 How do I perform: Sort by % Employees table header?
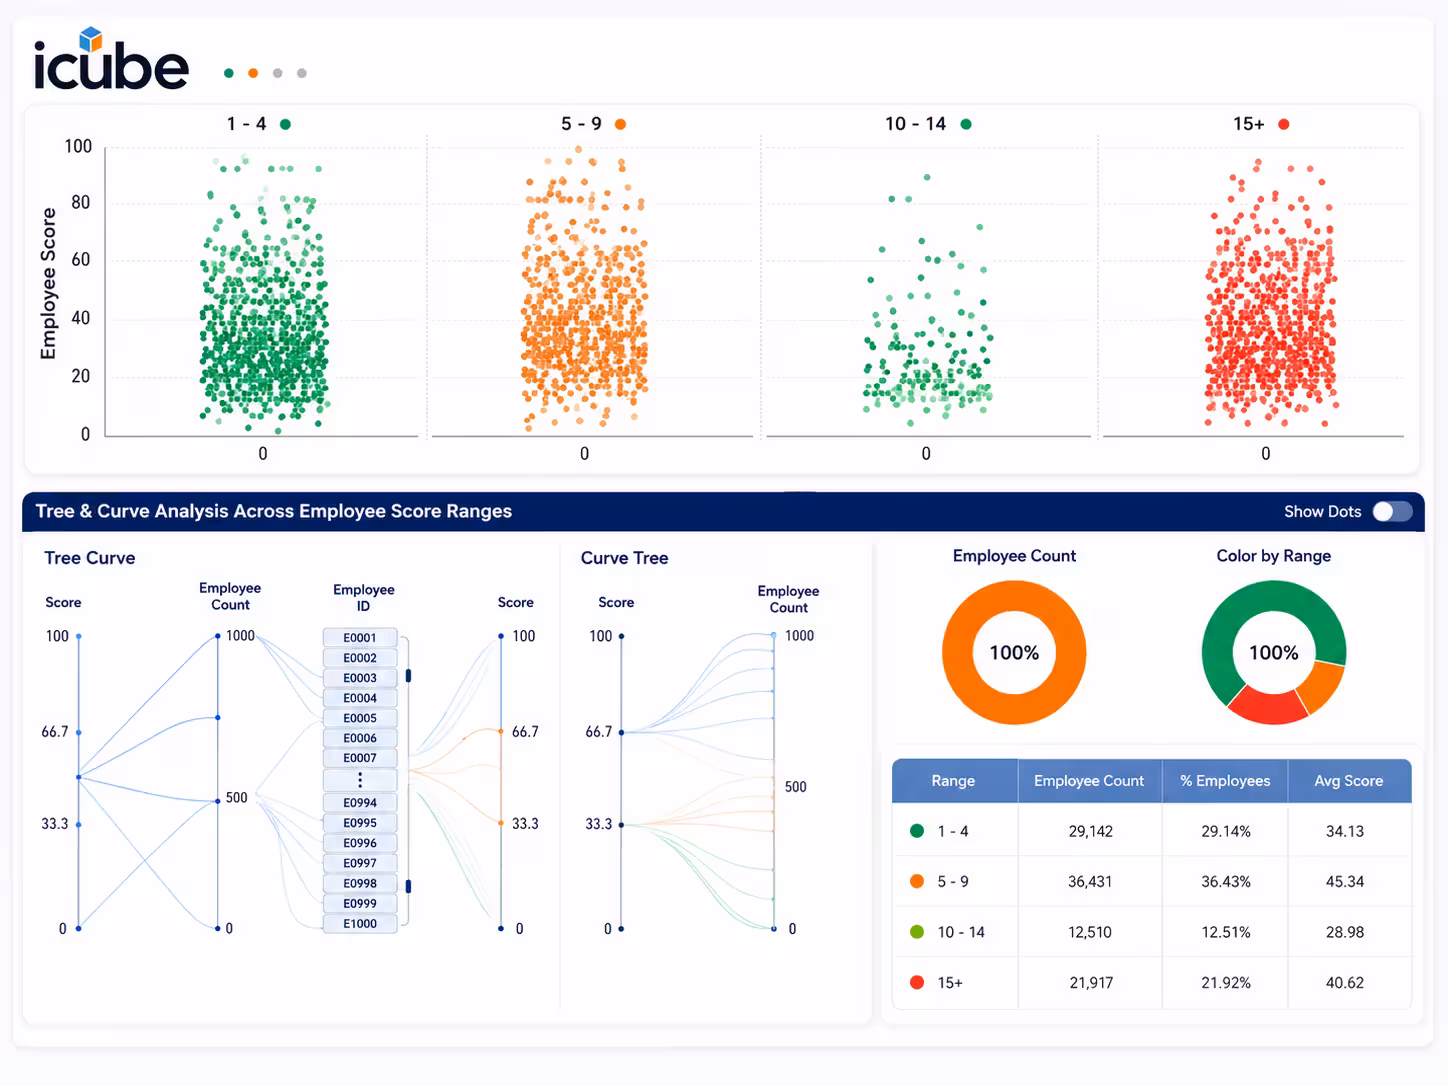(x=1225, y=781)
